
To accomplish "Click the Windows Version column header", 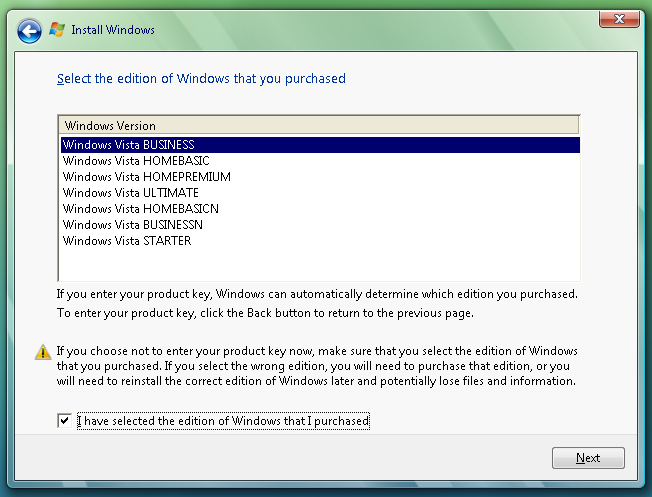I will point(319,125).
